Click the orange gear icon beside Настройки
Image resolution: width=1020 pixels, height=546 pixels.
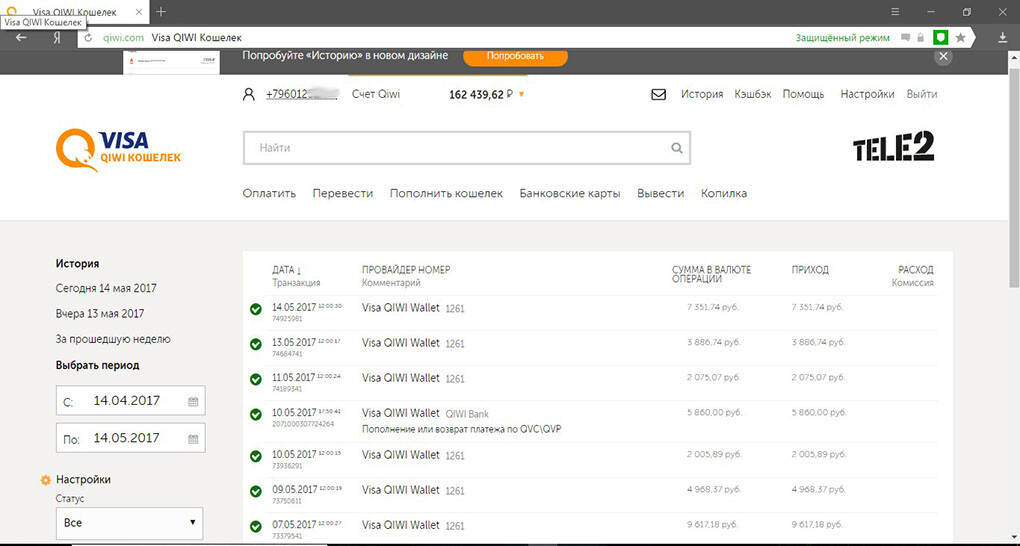click(x=46, y=480)
